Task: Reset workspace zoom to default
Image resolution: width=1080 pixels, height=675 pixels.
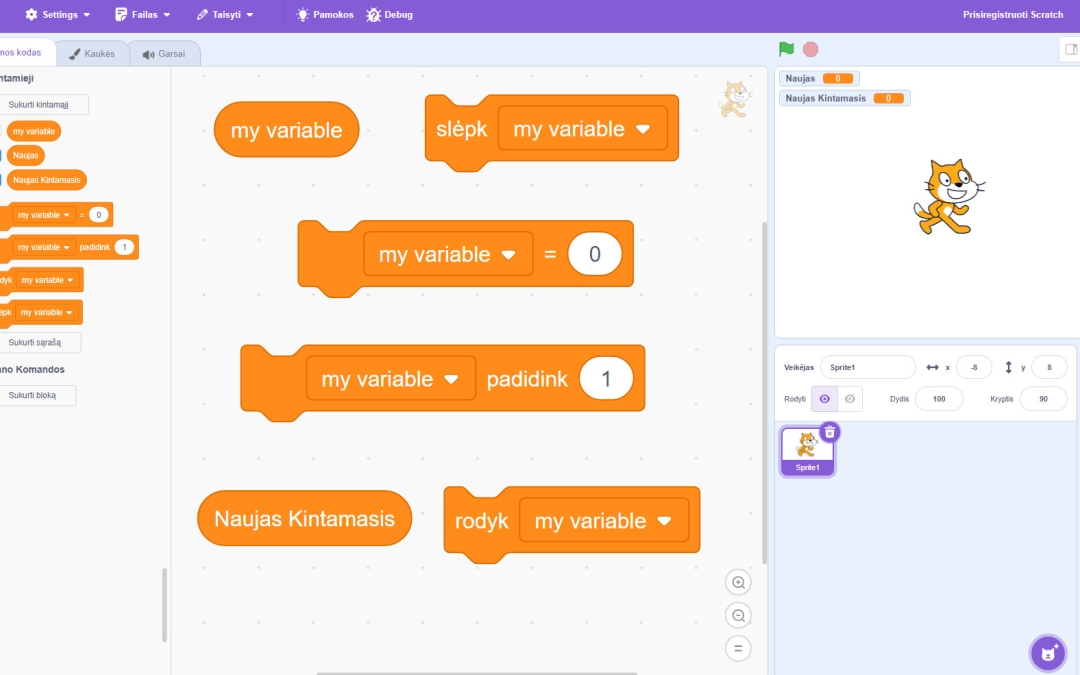Action: (738, 648)
